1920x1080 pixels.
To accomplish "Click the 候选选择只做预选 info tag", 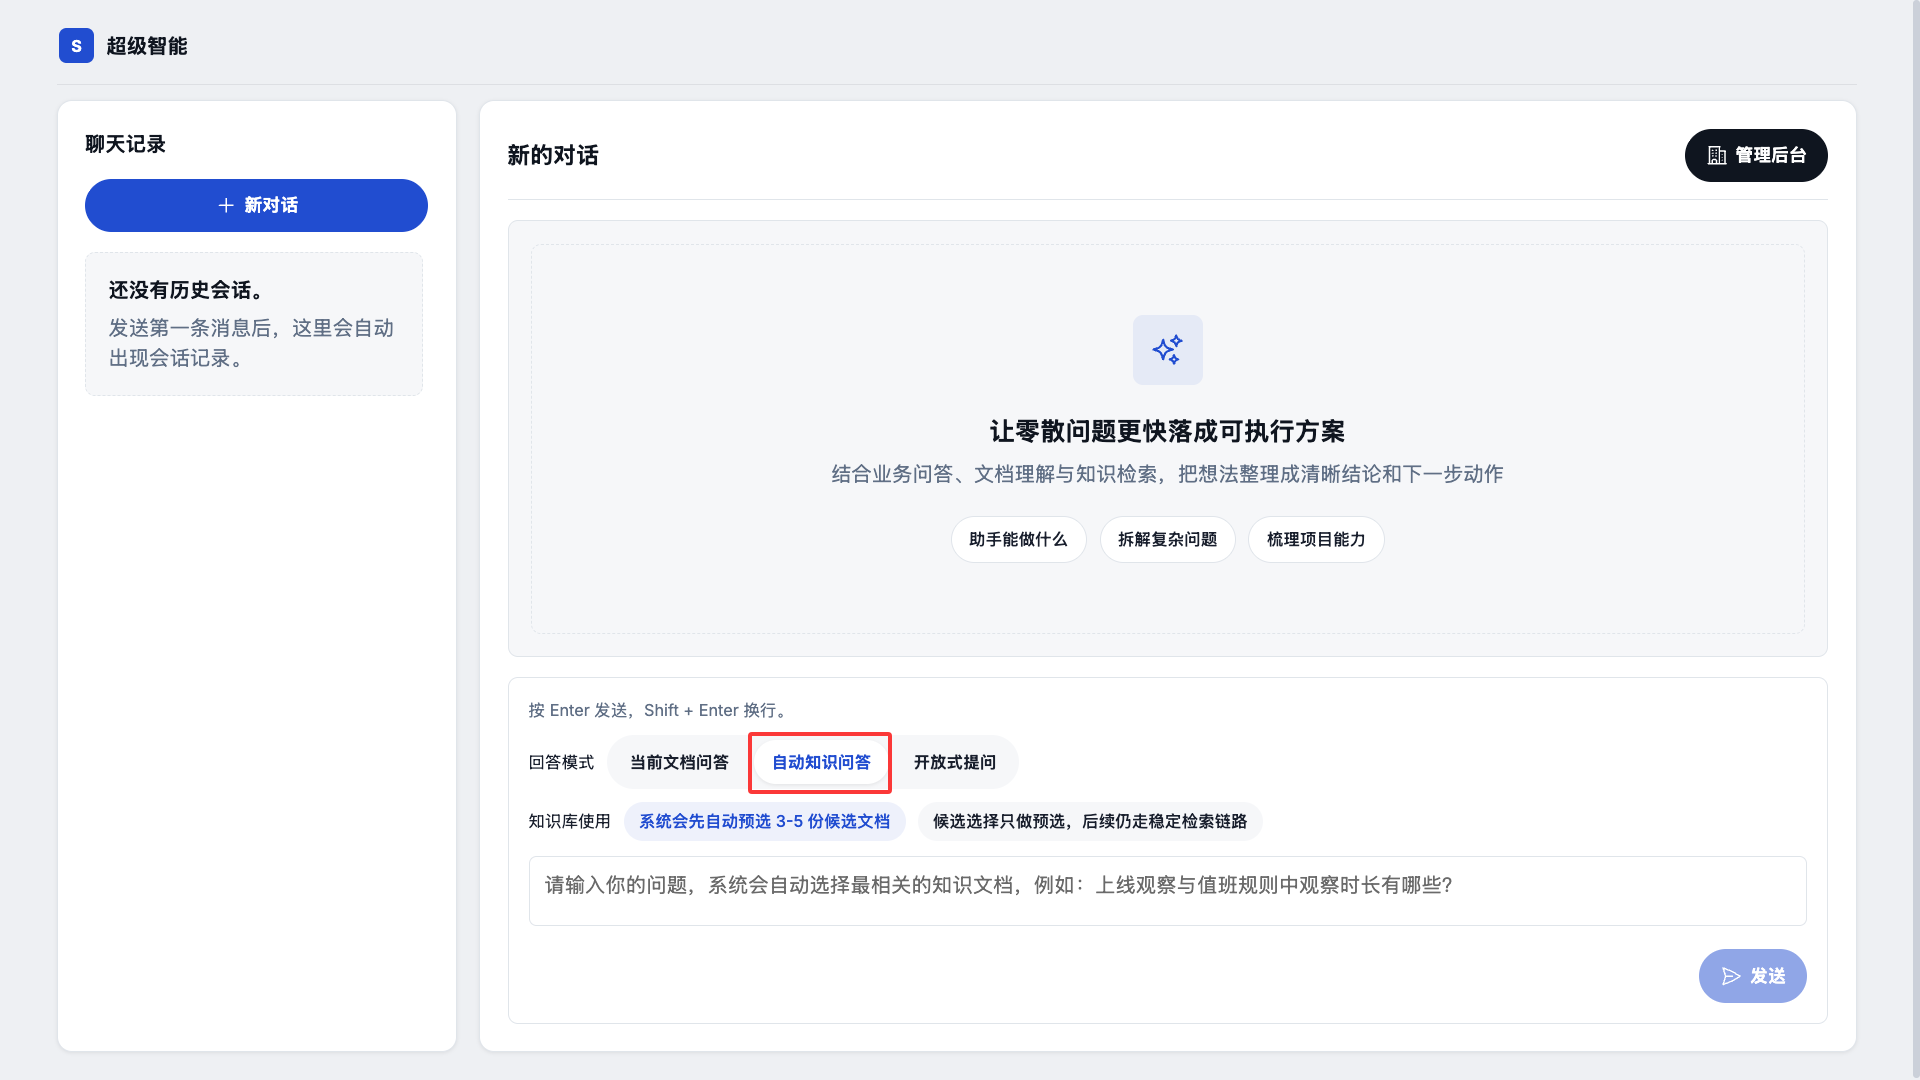I will [x=1089, y=821].
